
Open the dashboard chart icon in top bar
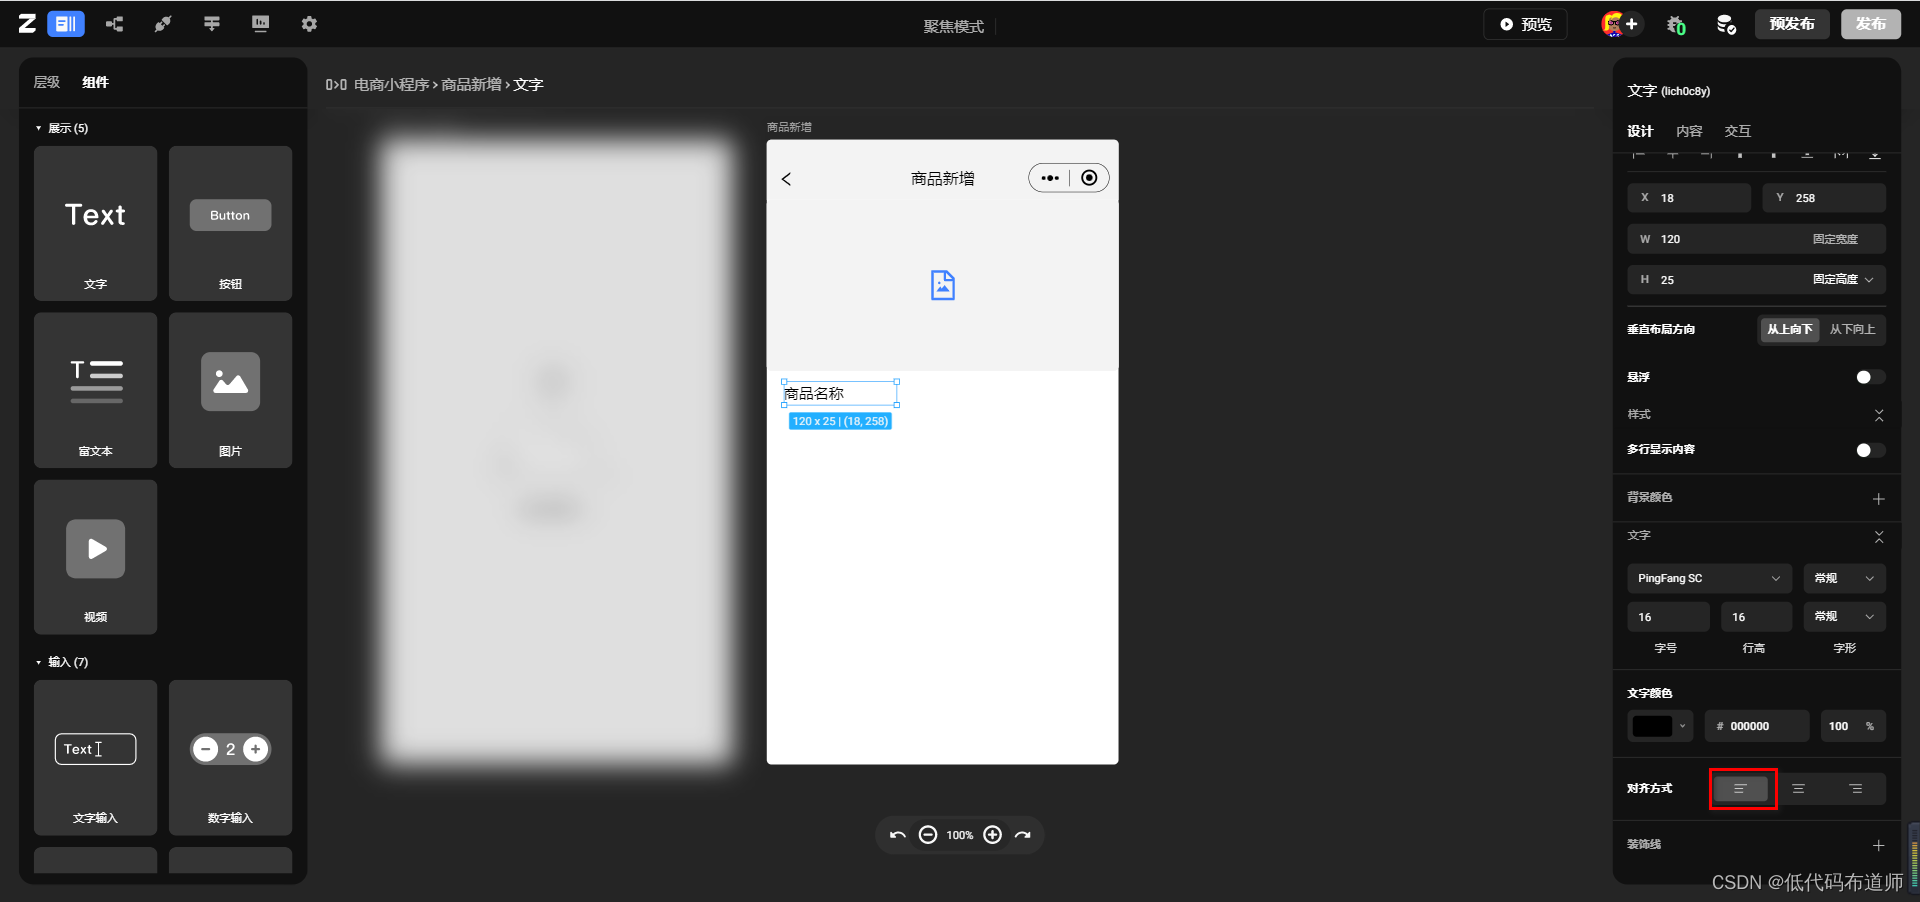pos(261,24)
